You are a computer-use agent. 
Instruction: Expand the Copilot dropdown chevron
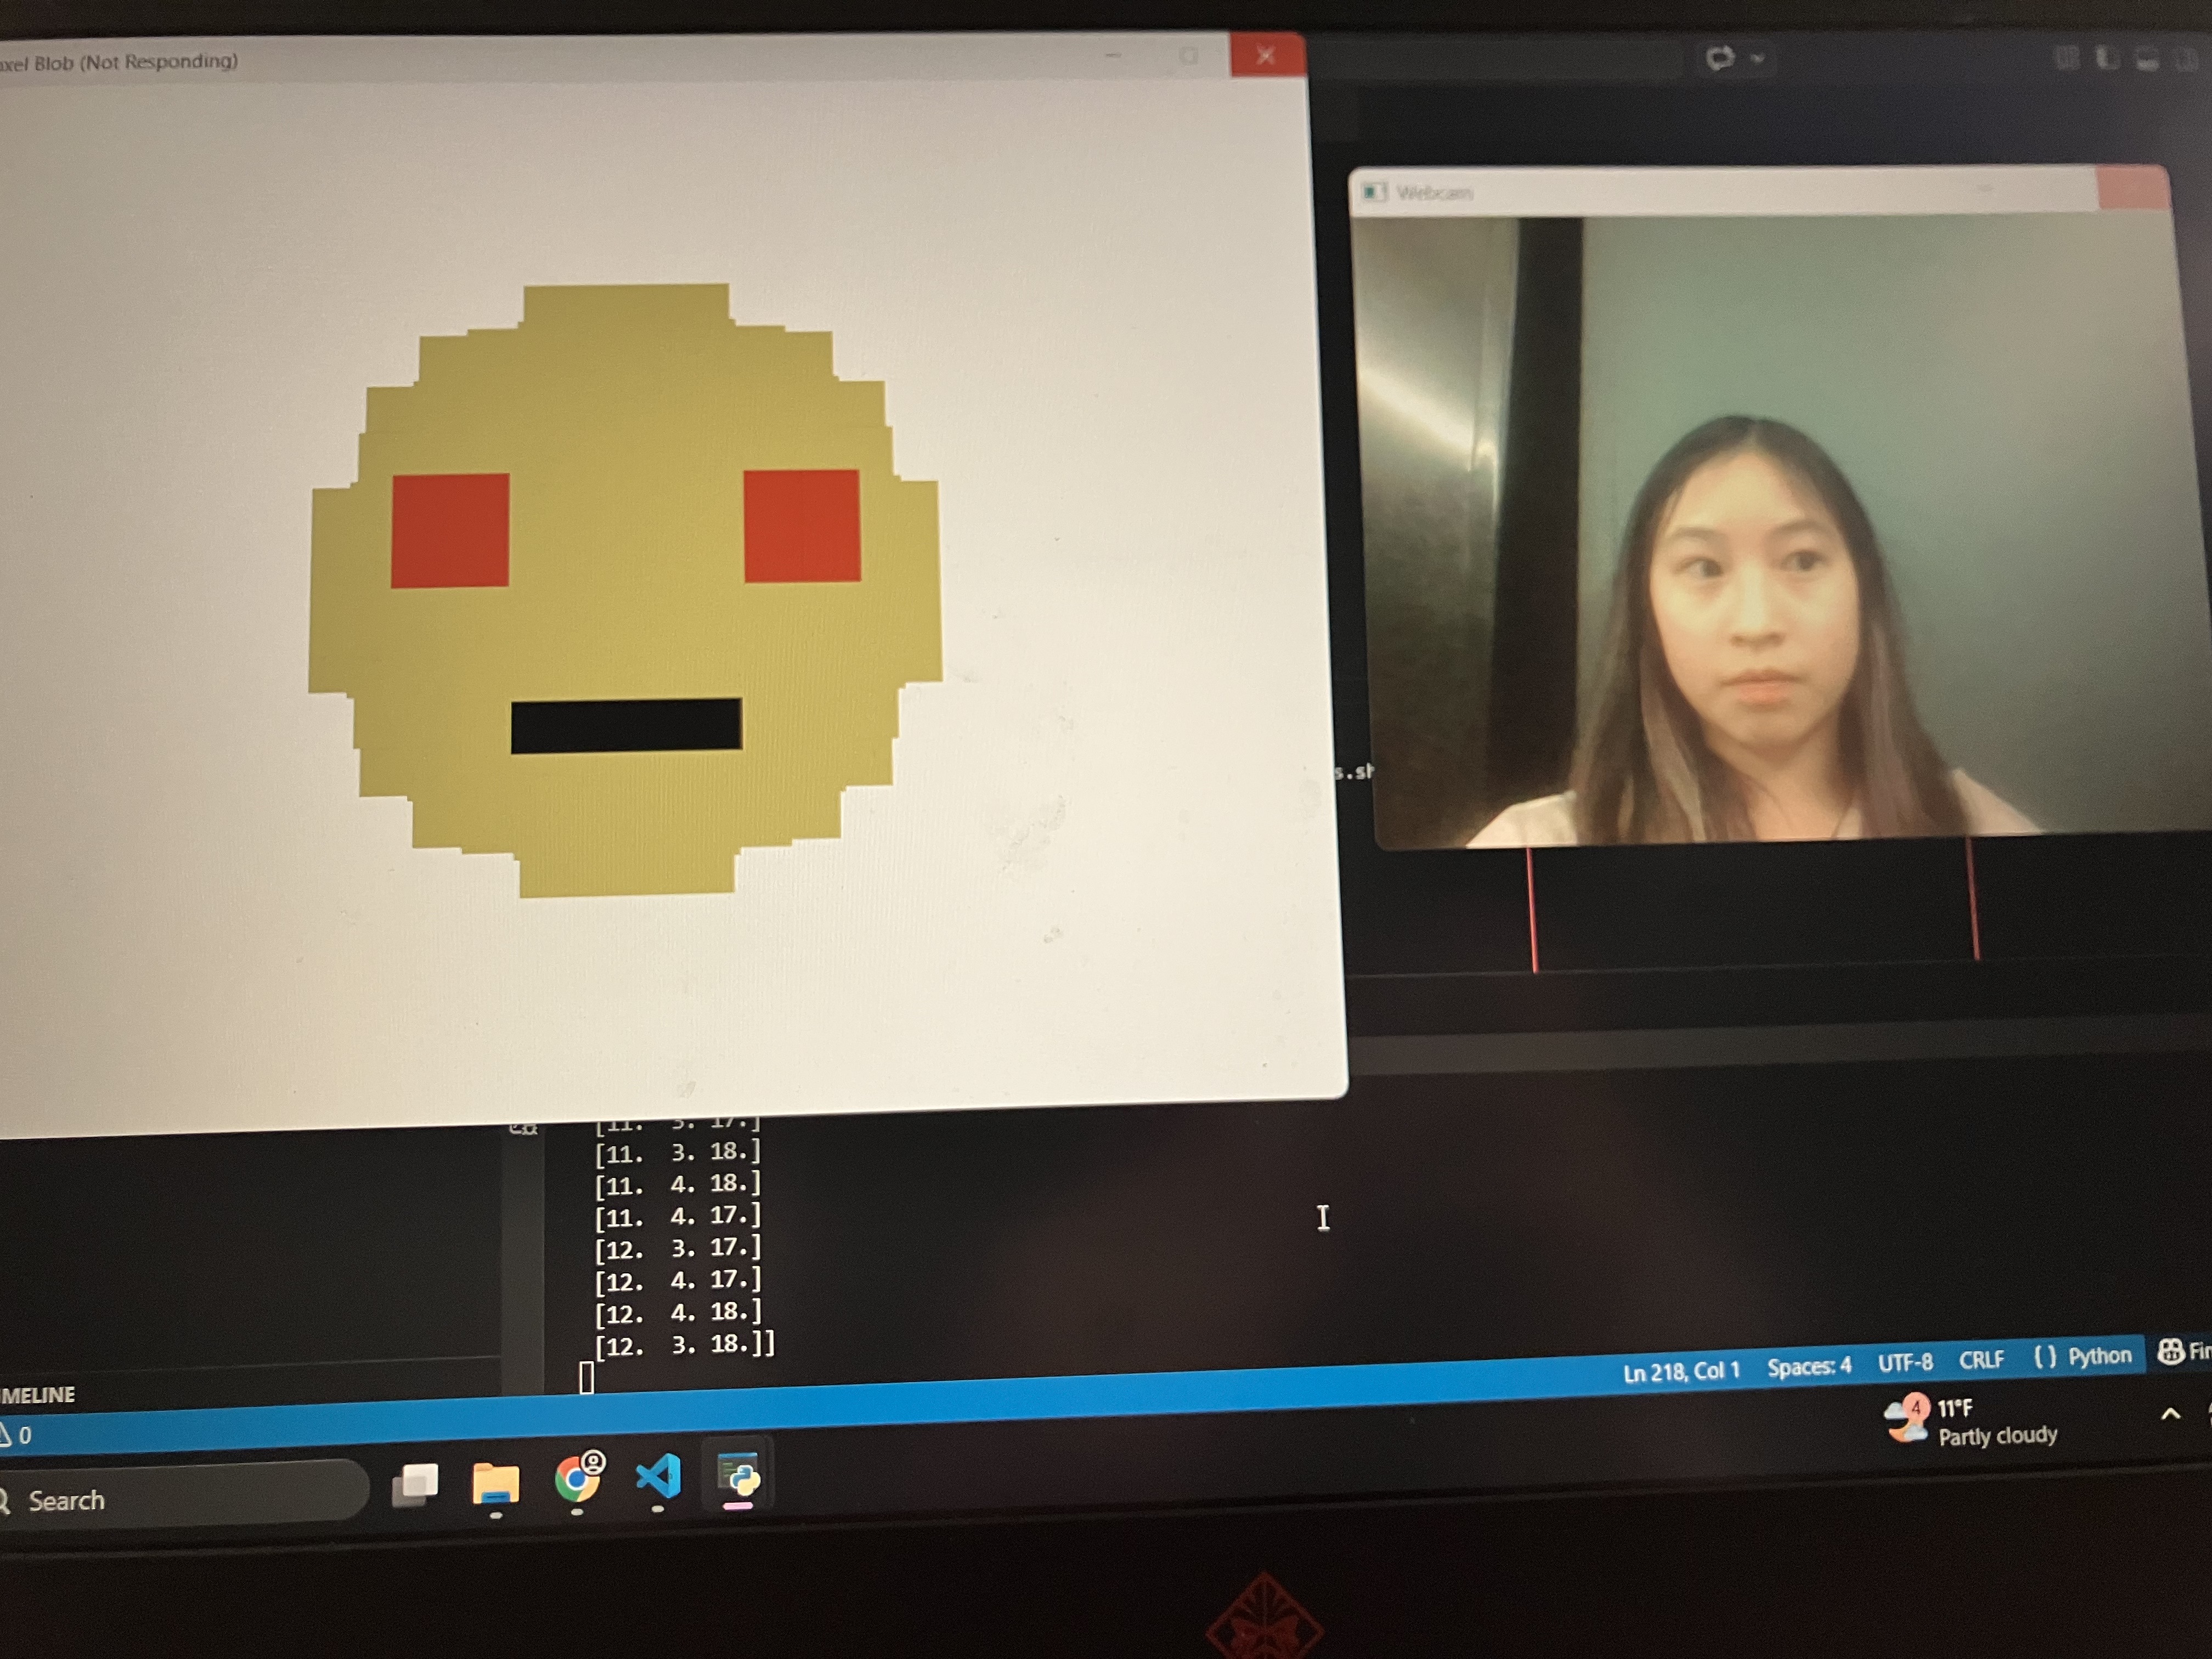click(x=1757, y=59)
